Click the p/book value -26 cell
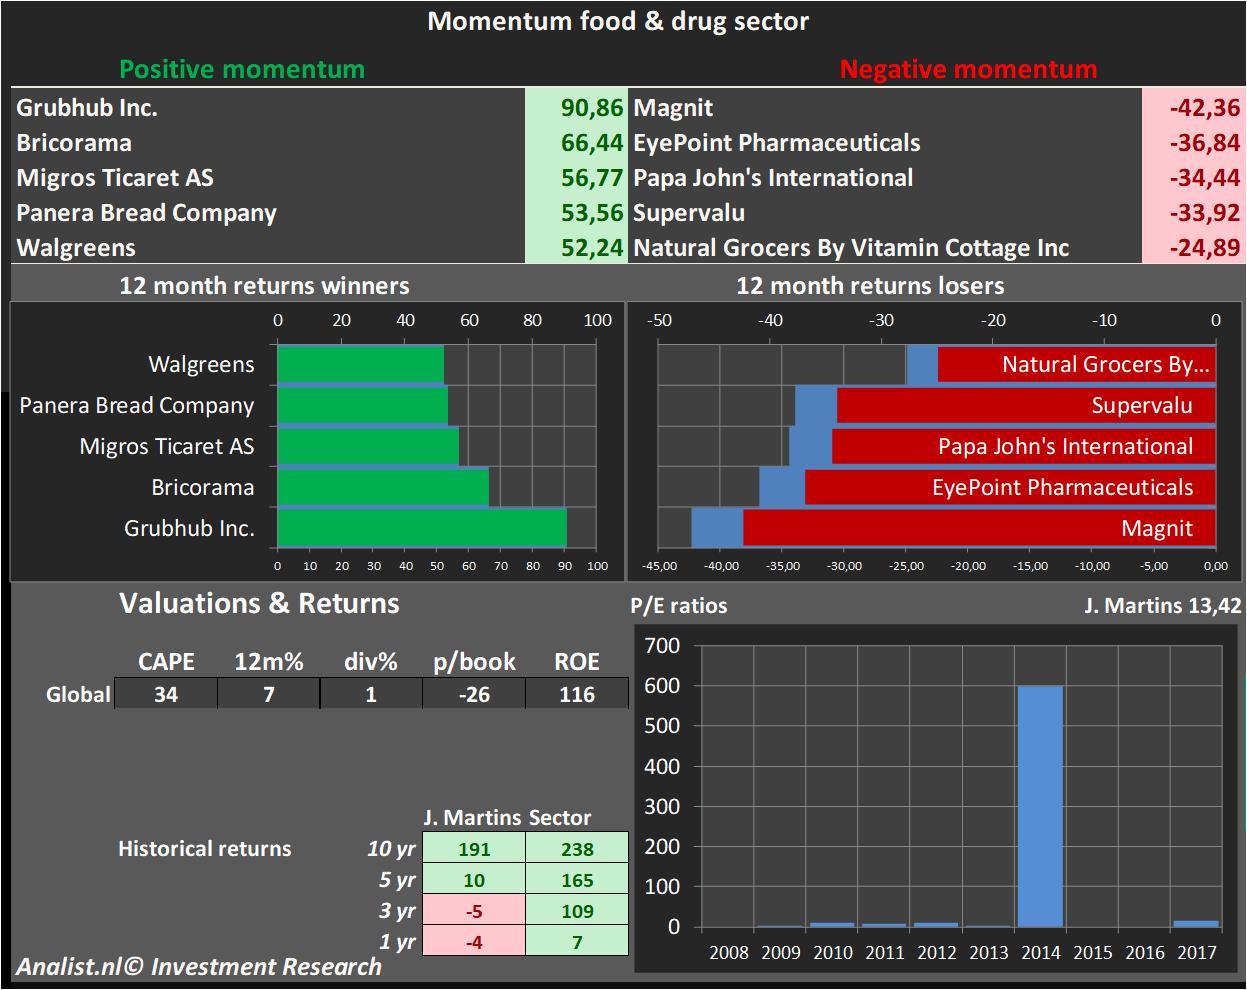Viewport: 1247px width, 990px height. point(474,694)
